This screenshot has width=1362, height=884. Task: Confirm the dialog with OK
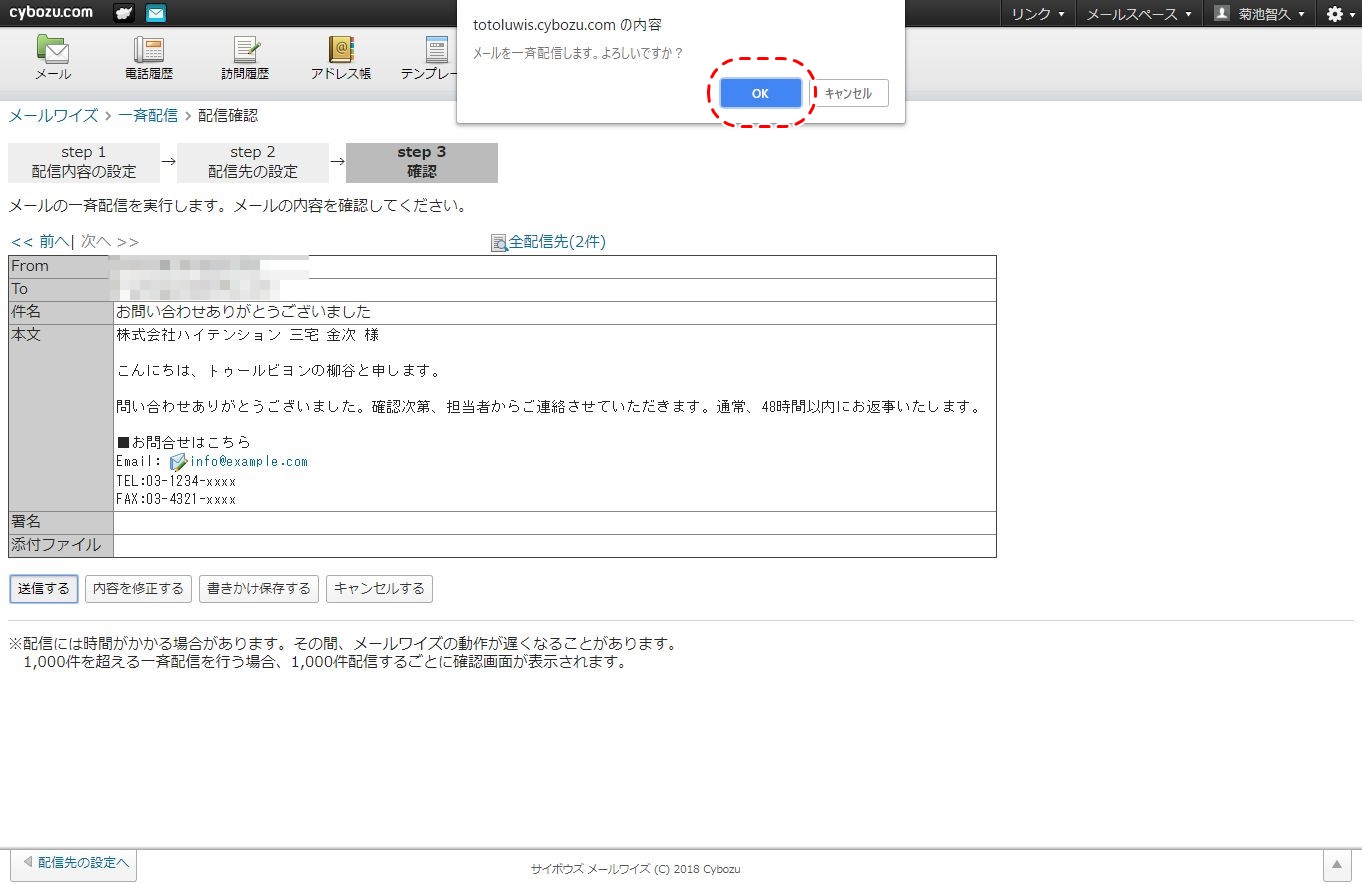pyautogui.click(x=760, y=93)
